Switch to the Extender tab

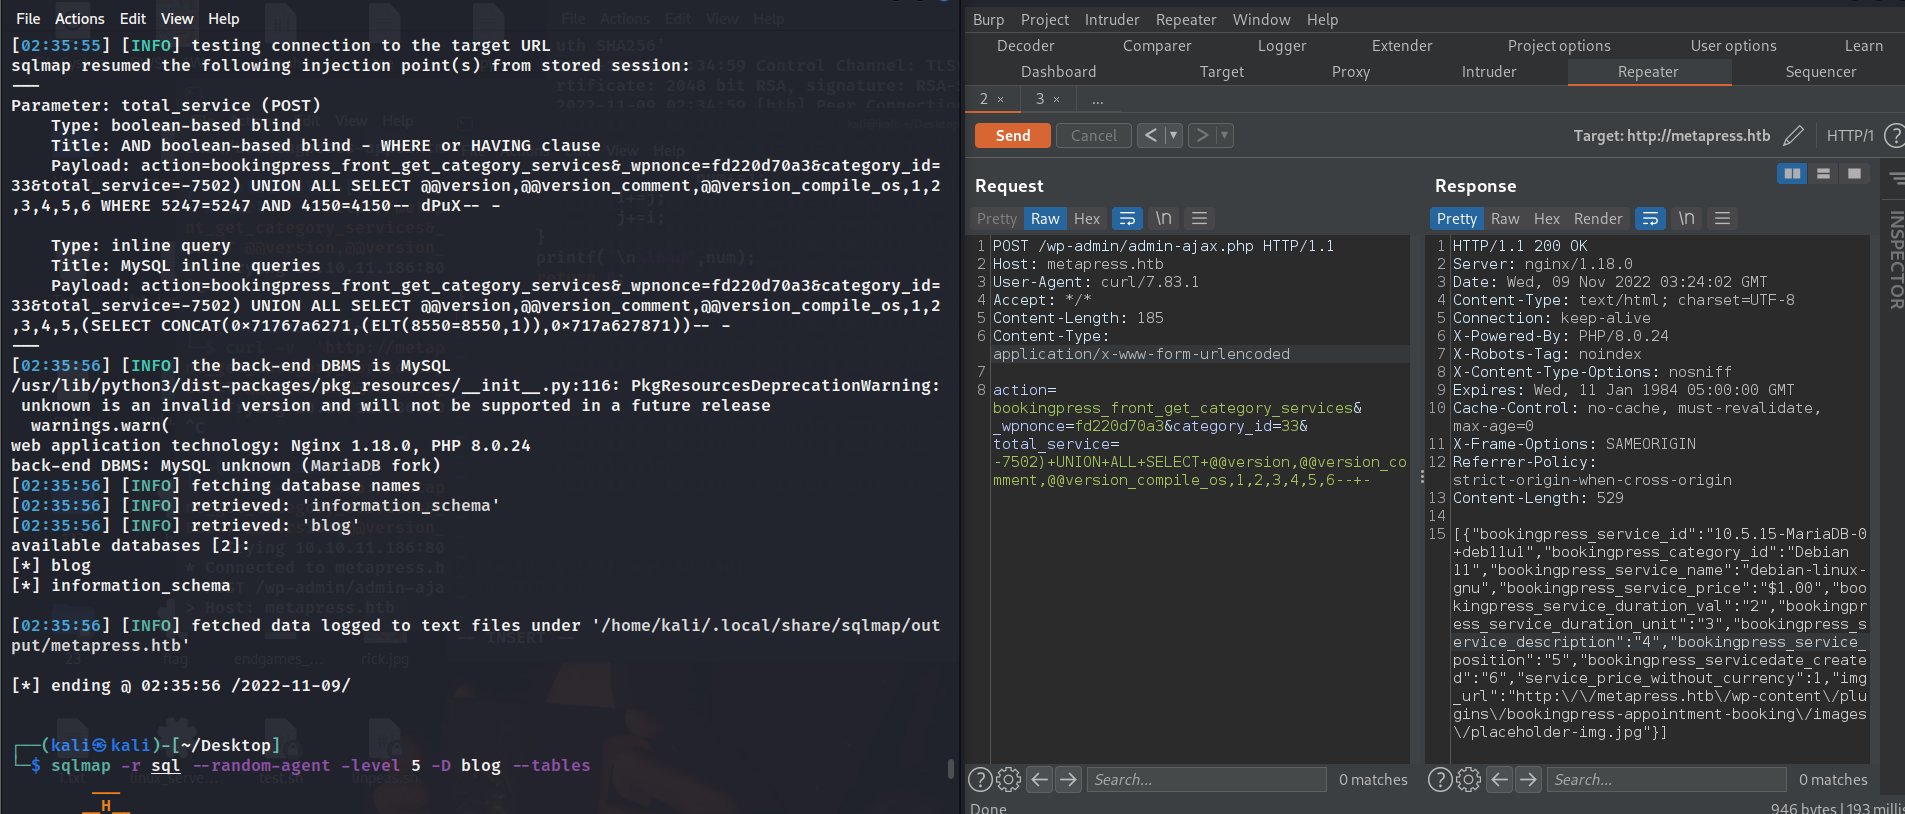[x=1401, y=46]
